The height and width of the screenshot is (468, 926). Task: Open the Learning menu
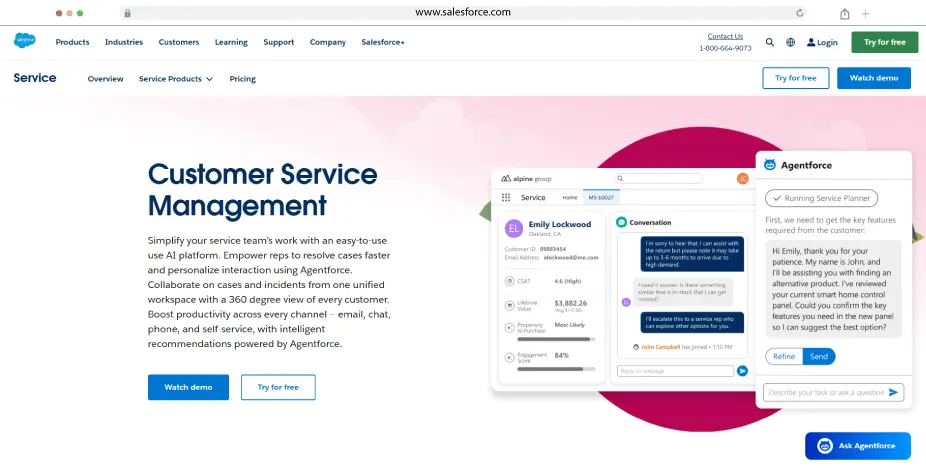pyautogui.click(x=231, y=42)
